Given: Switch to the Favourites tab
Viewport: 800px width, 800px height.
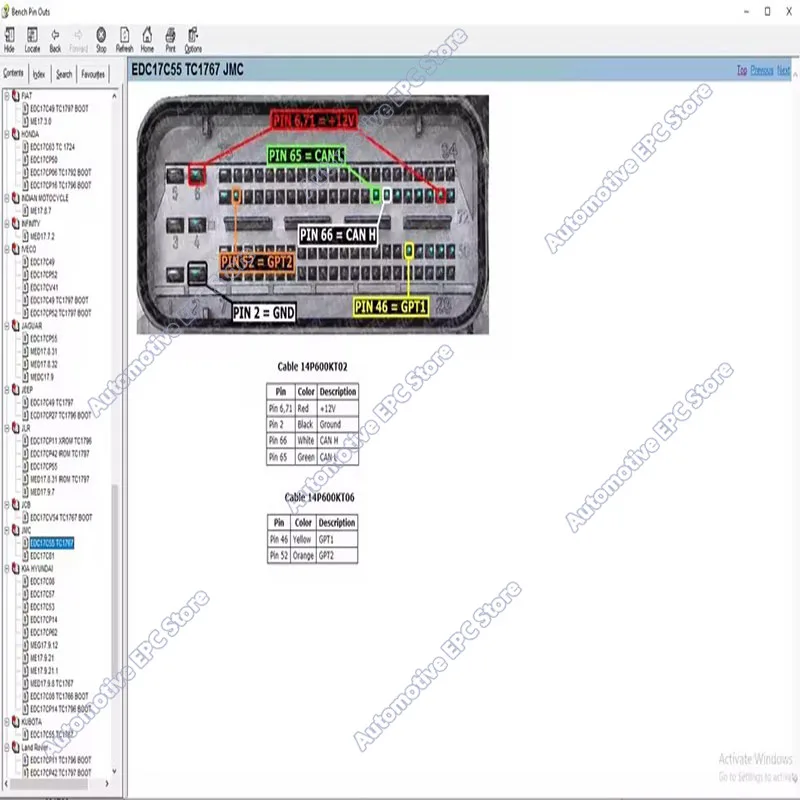Looking at the screenshot, I should [93, 74].
